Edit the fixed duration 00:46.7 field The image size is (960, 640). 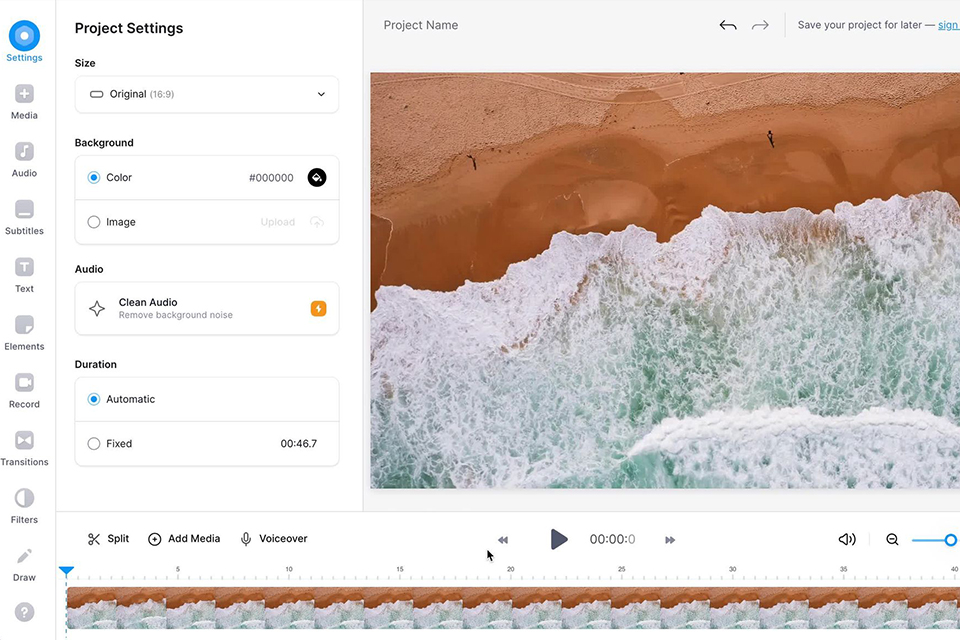(299, 443)
